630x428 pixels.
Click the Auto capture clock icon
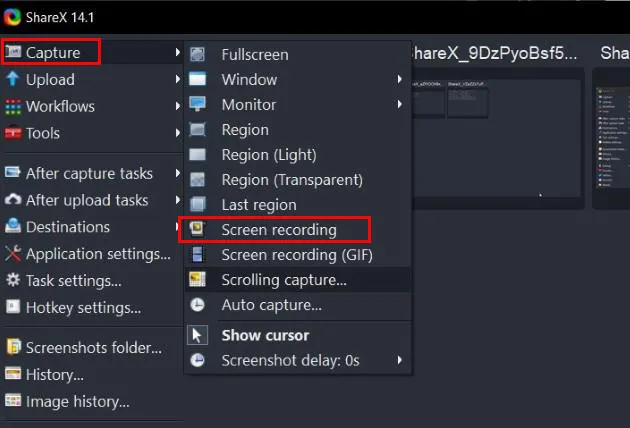coord(197,305)
